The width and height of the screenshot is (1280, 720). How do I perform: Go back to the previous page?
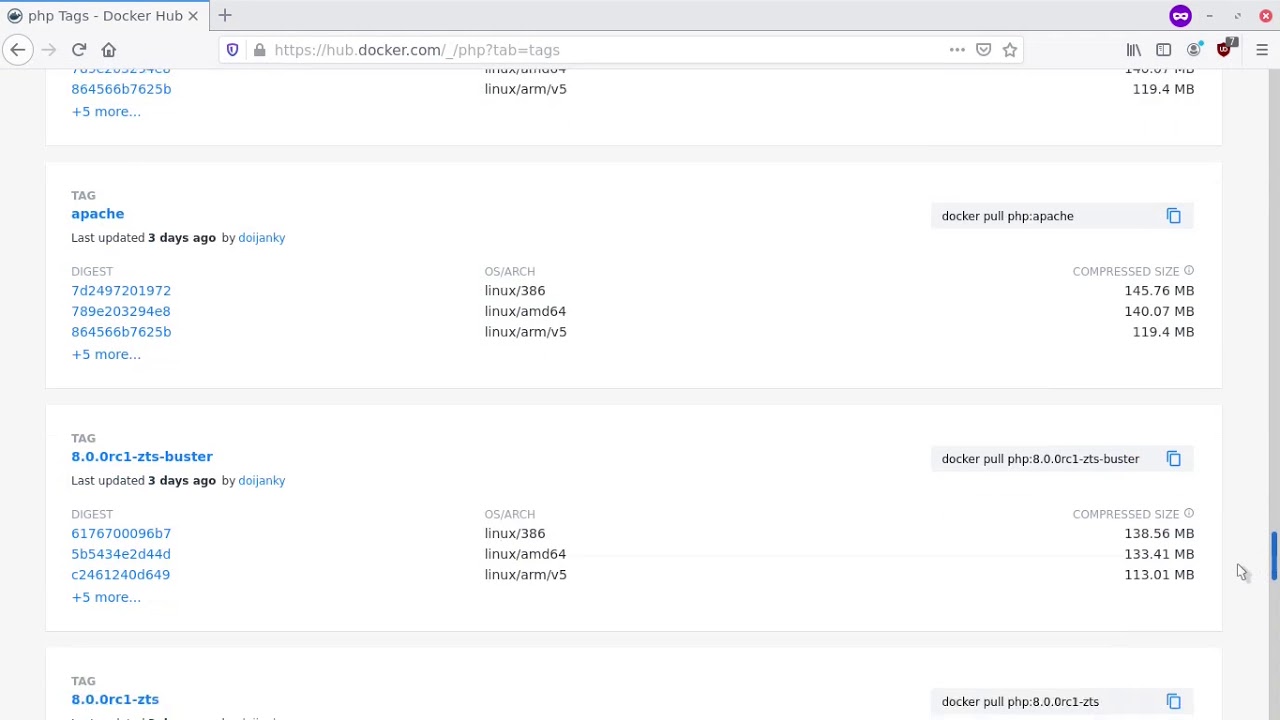coord(18,50)
